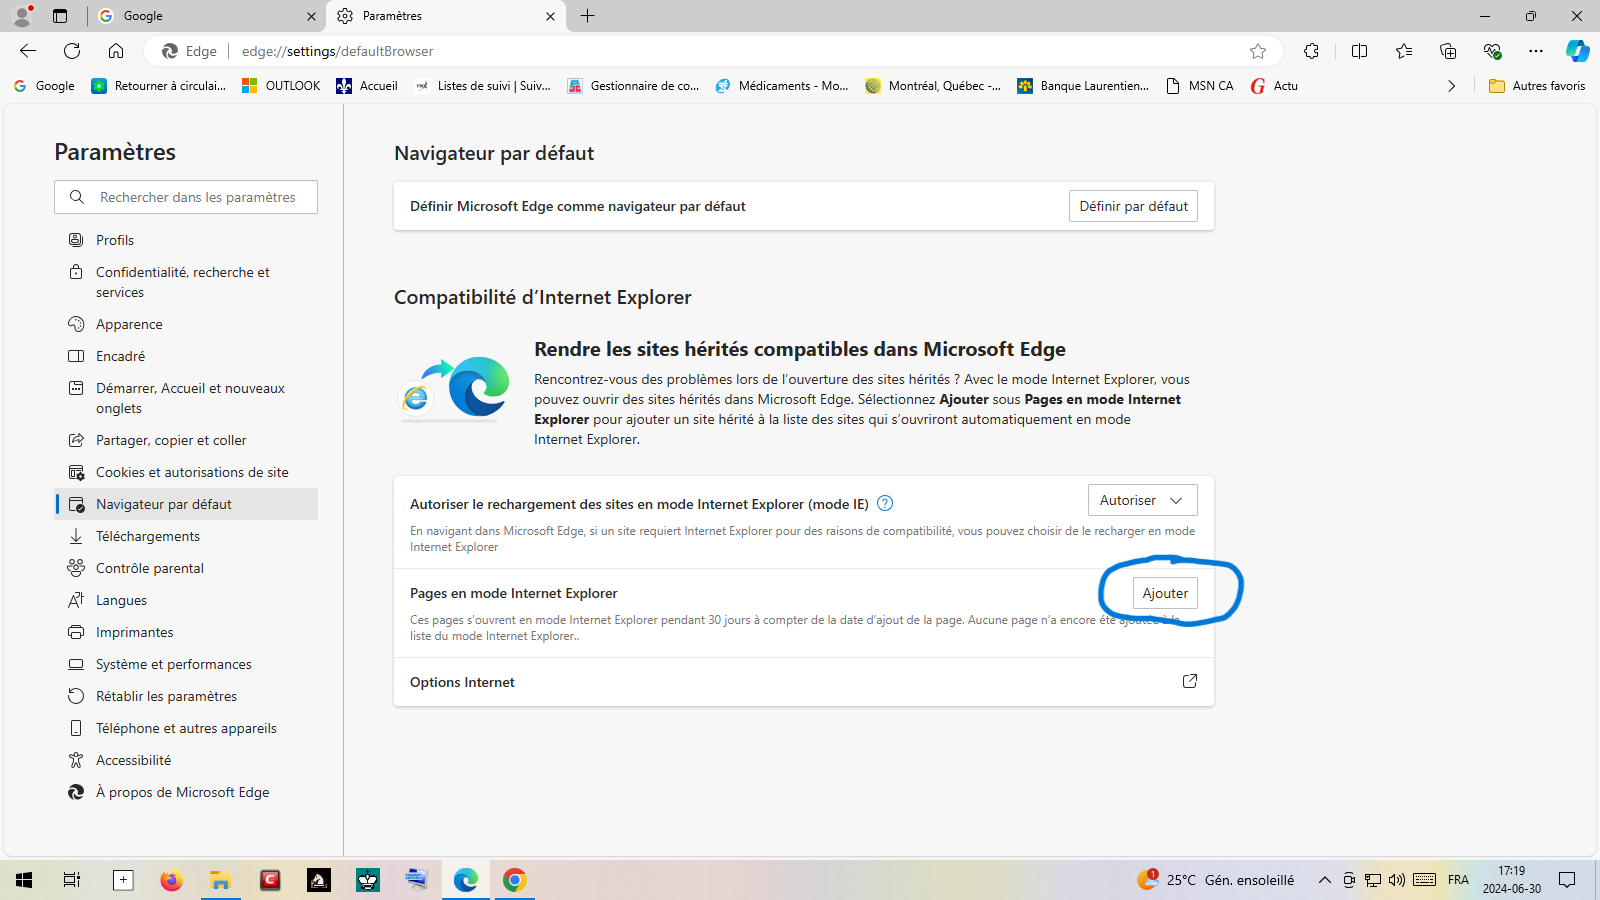Viewport: 1600px width, 900px height.
Task: Open the volume control in system tray
Action: (x=1397, y=880)
